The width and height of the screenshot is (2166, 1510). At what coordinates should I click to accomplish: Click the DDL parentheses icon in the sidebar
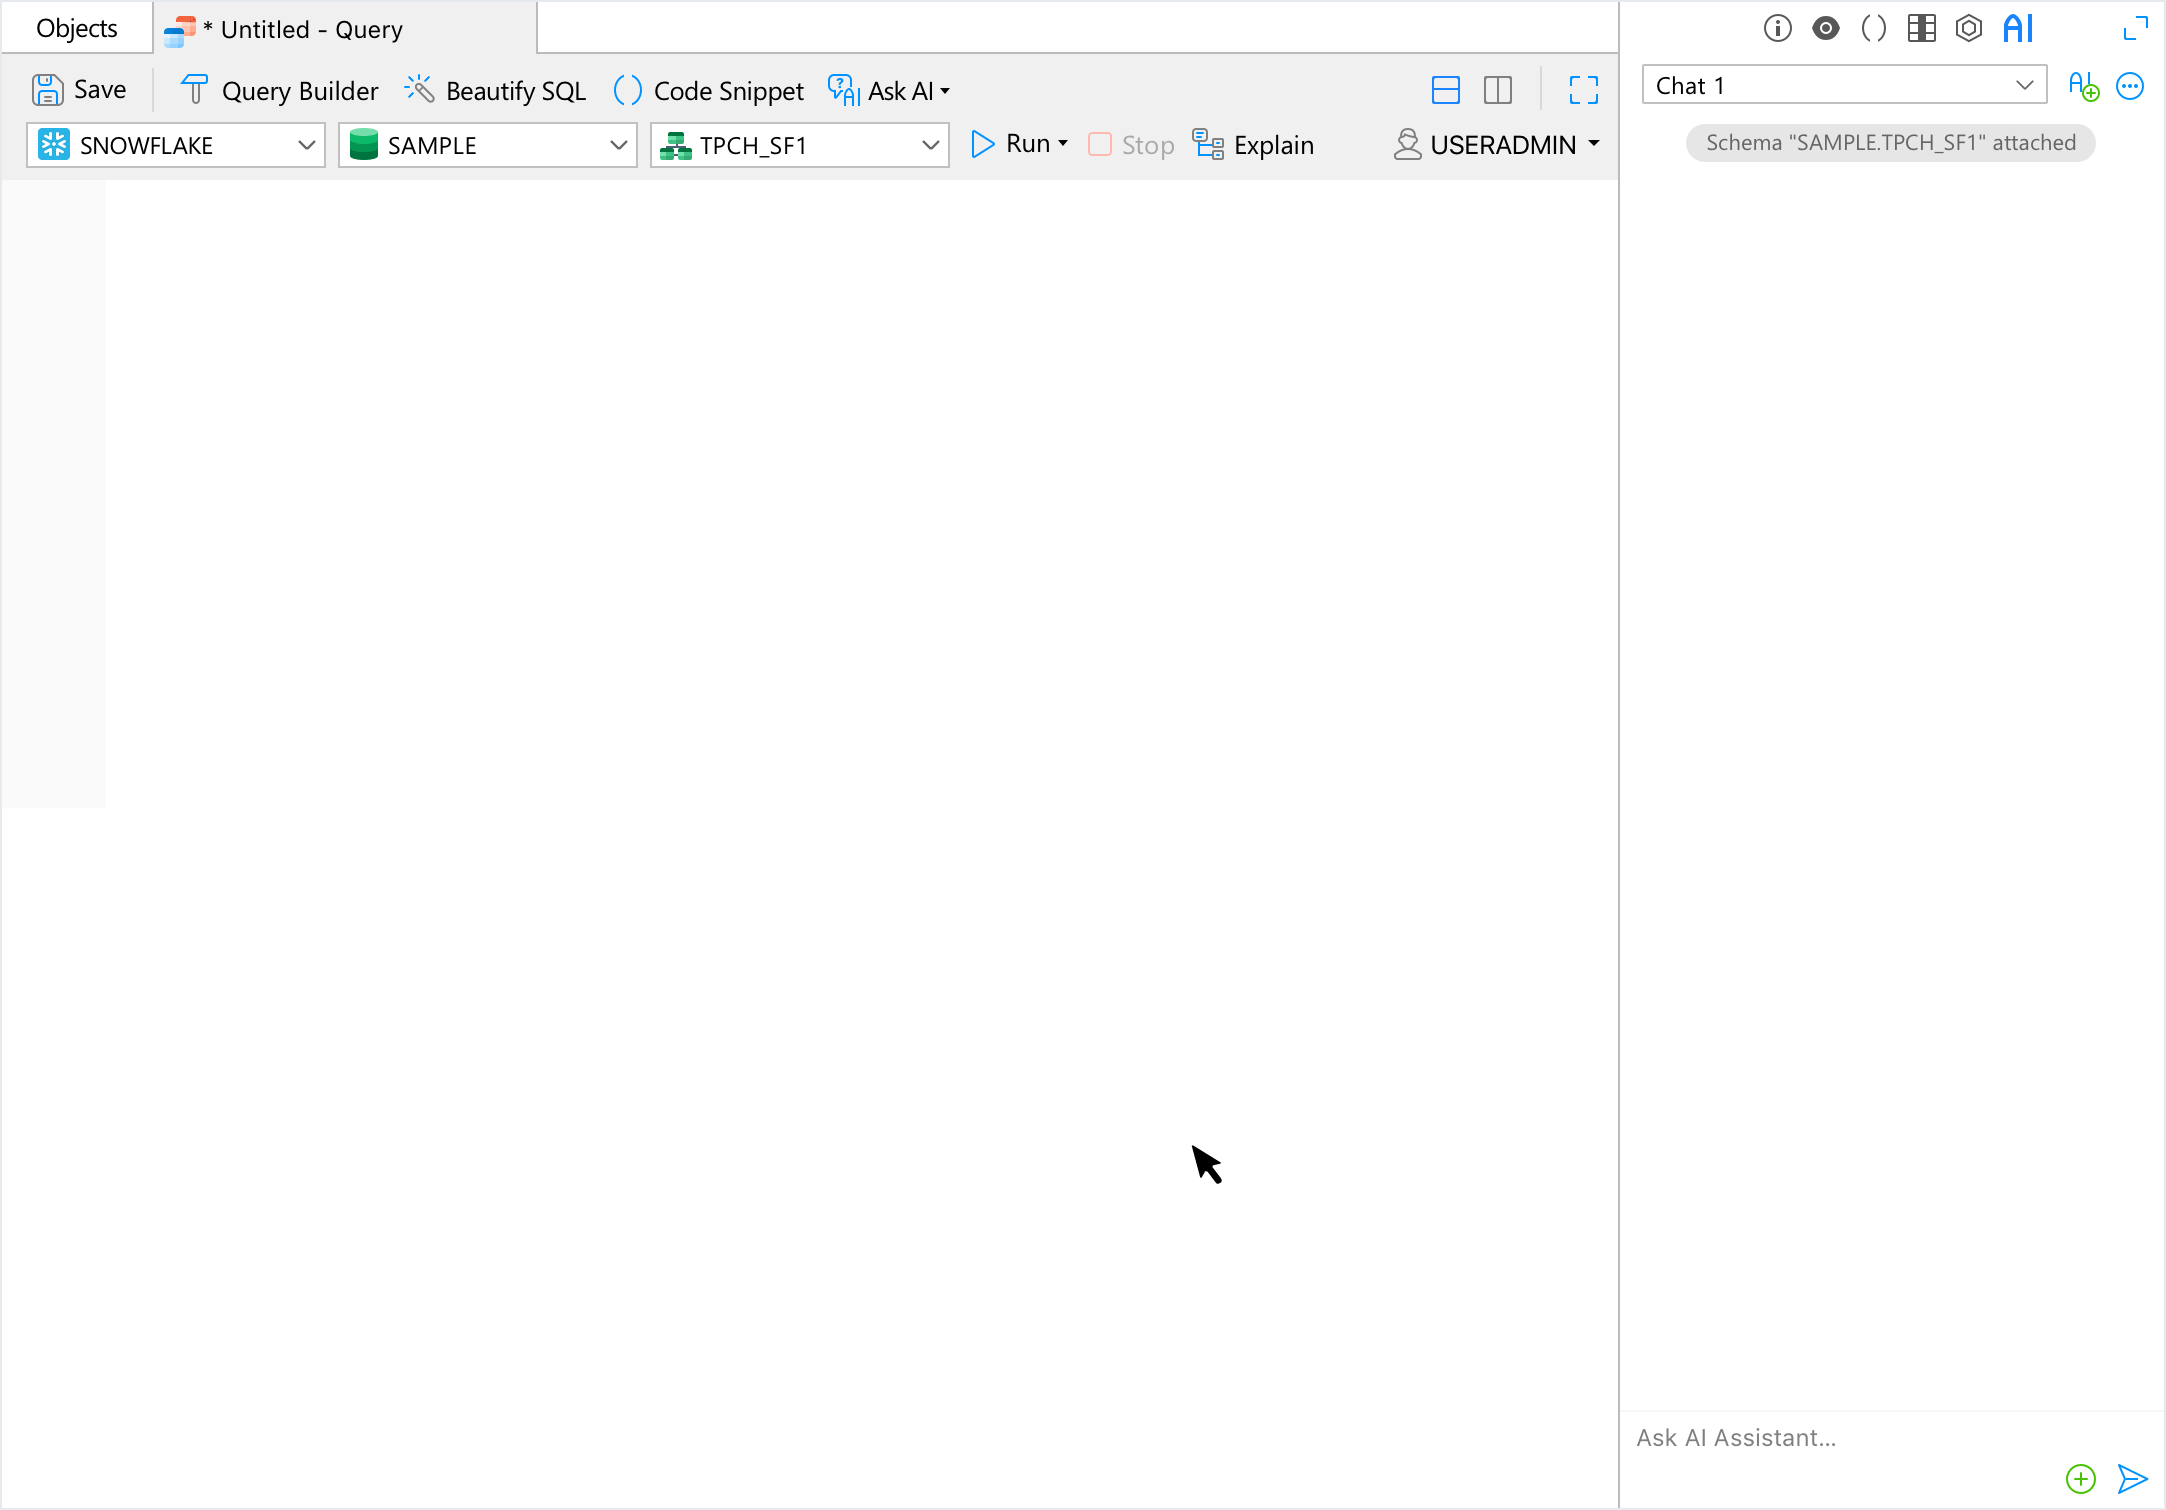(1873, 28)
